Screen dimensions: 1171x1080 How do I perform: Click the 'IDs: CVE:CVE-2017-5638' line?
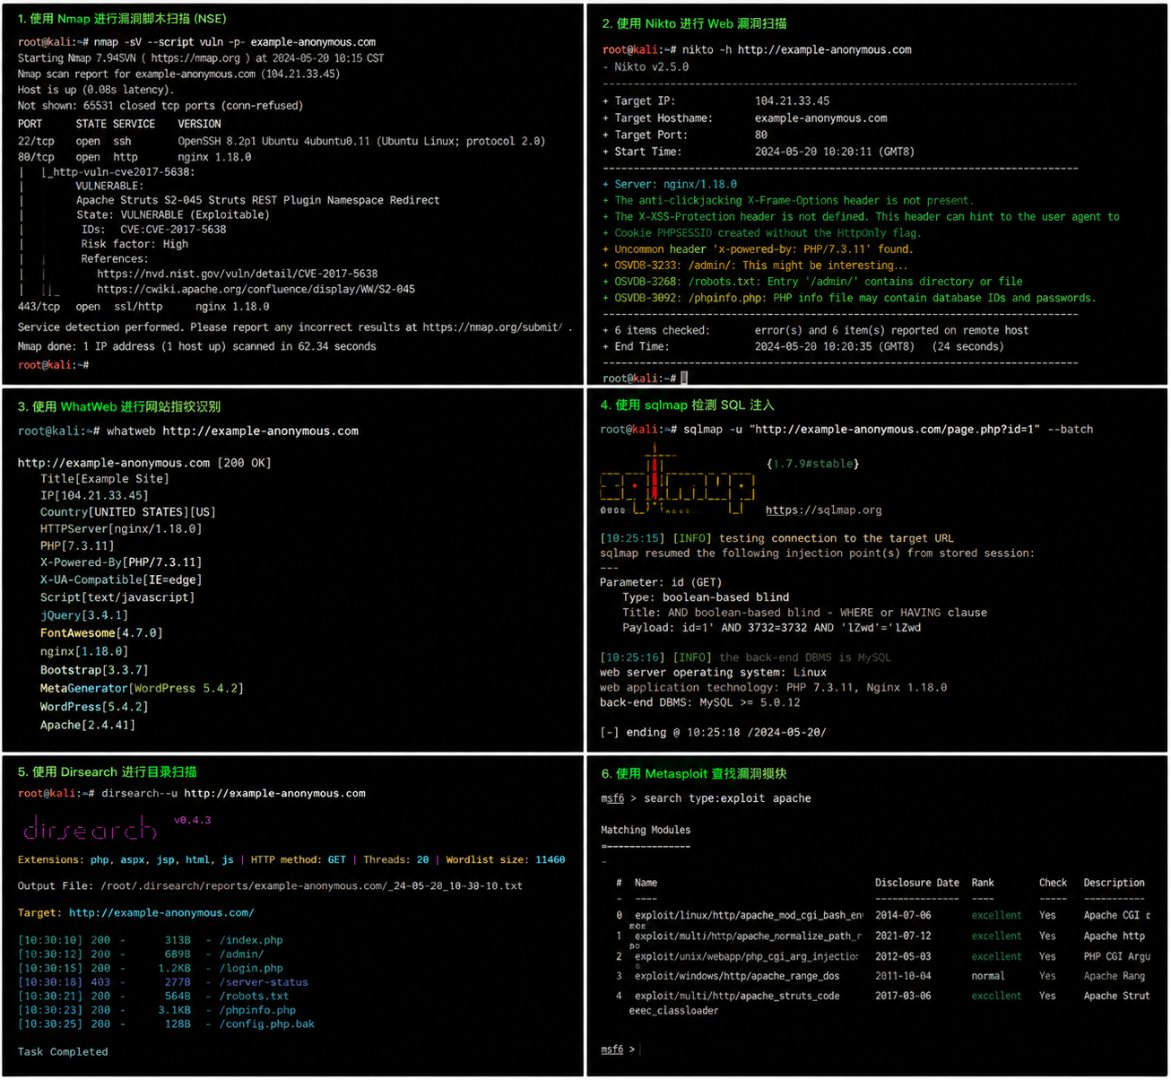(x=154, y=229)
